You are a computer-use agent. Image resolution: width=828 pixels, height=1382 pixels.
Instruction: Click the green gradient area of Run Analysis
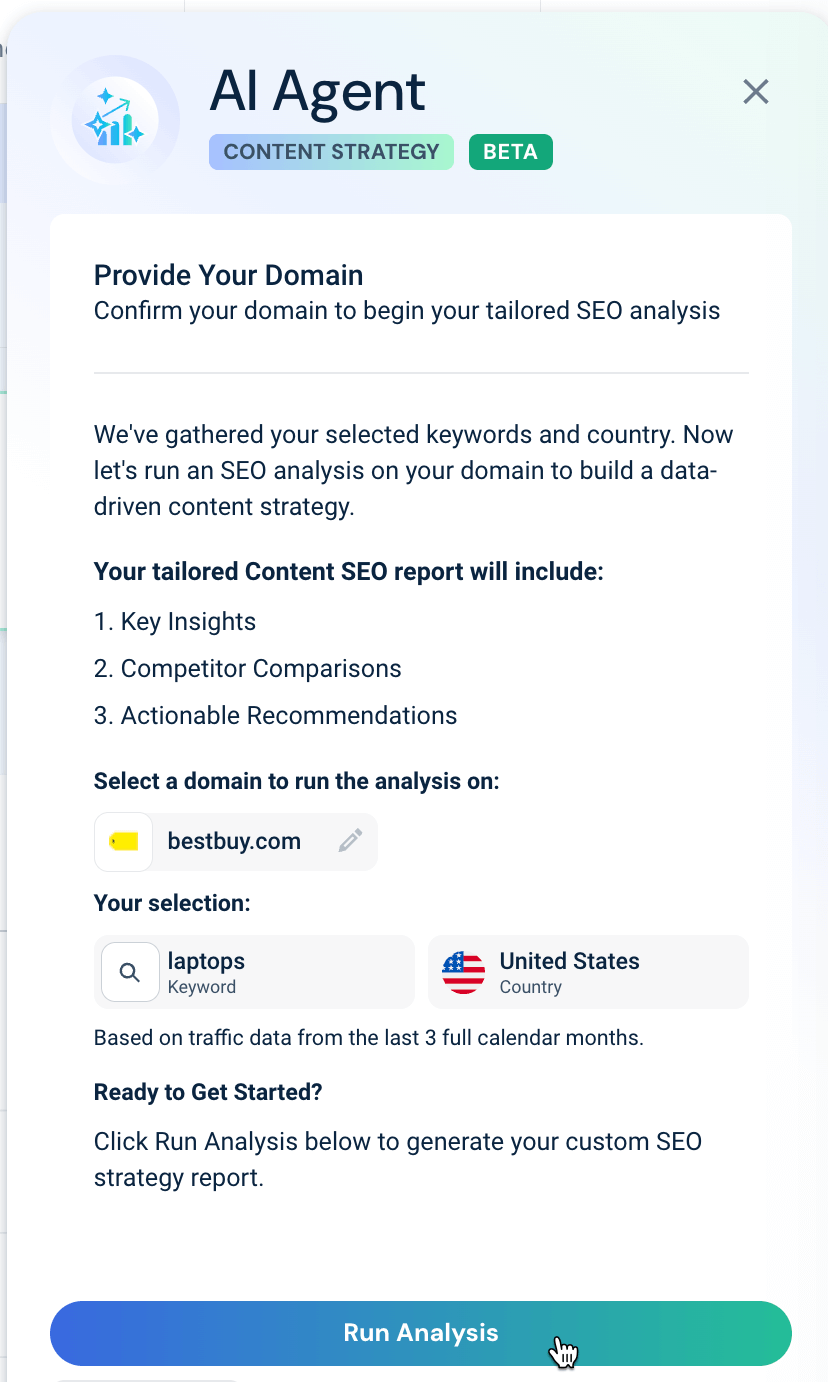click(700, 1332)
